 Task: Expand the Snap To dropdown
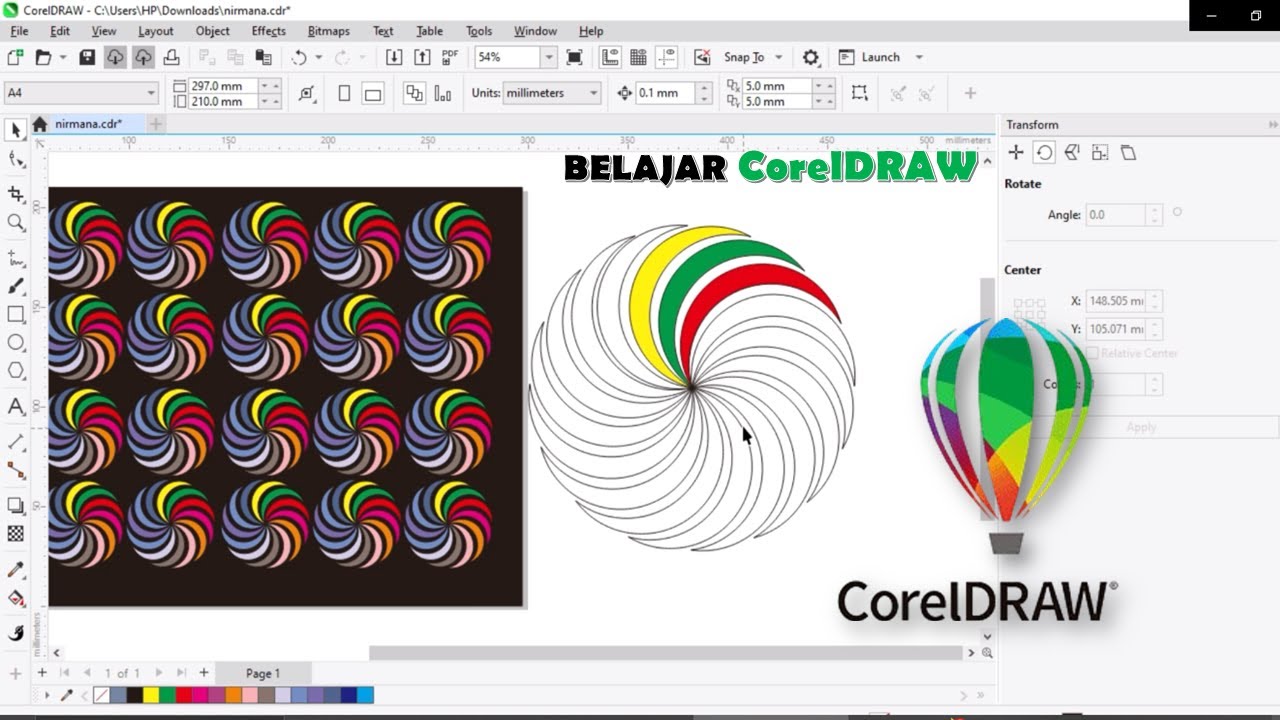(779, 57)
